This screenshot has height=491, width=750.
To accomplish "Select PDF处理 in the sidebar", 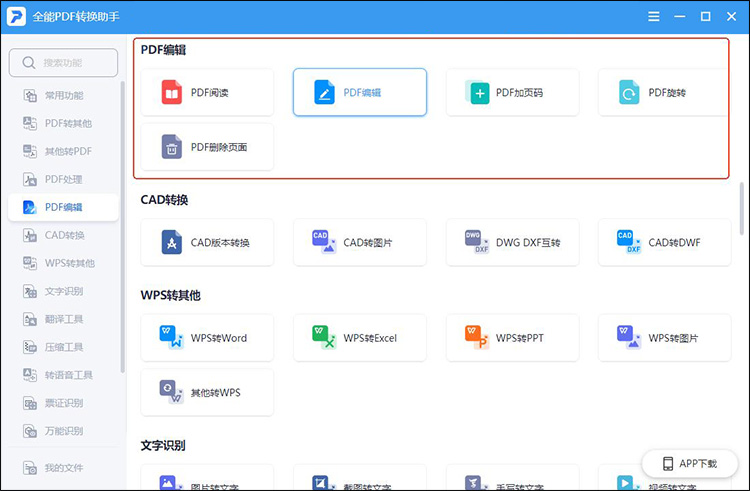I will point(63,179).
